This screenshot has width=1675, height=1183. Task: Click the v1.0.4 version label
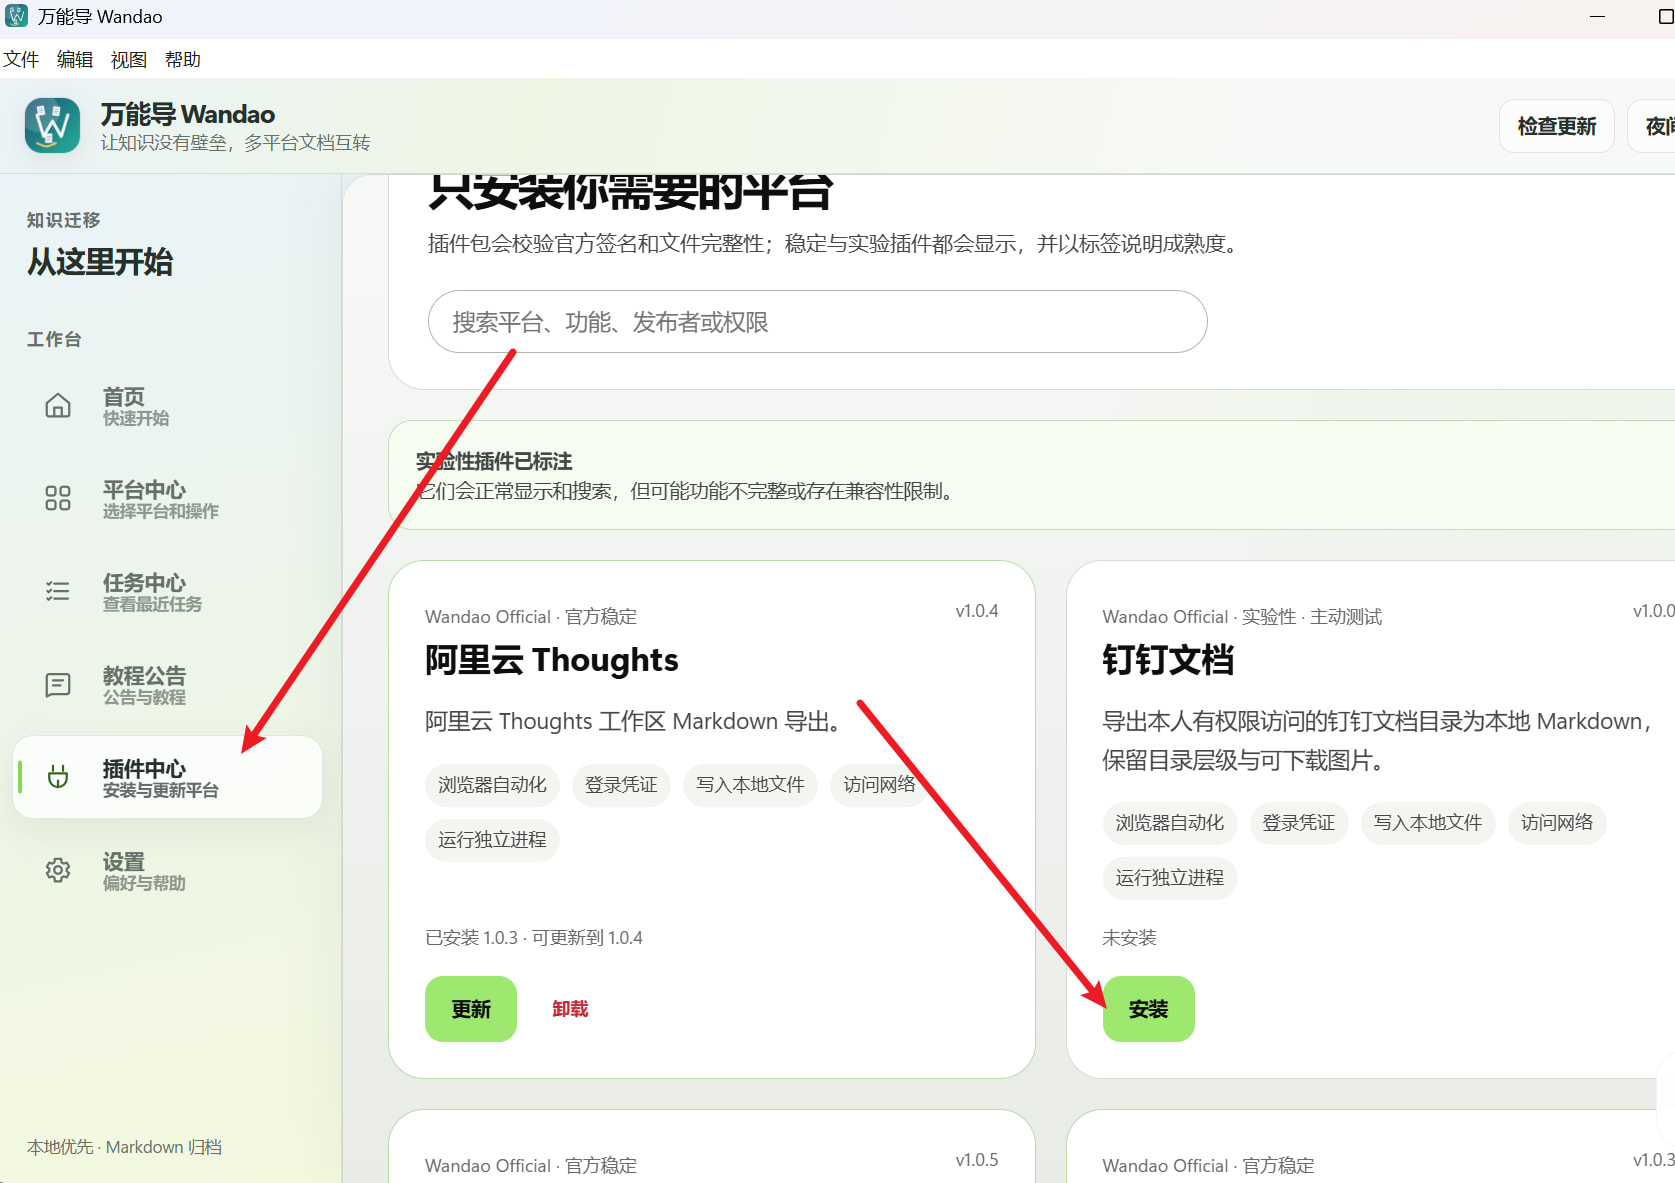(977, 611)
